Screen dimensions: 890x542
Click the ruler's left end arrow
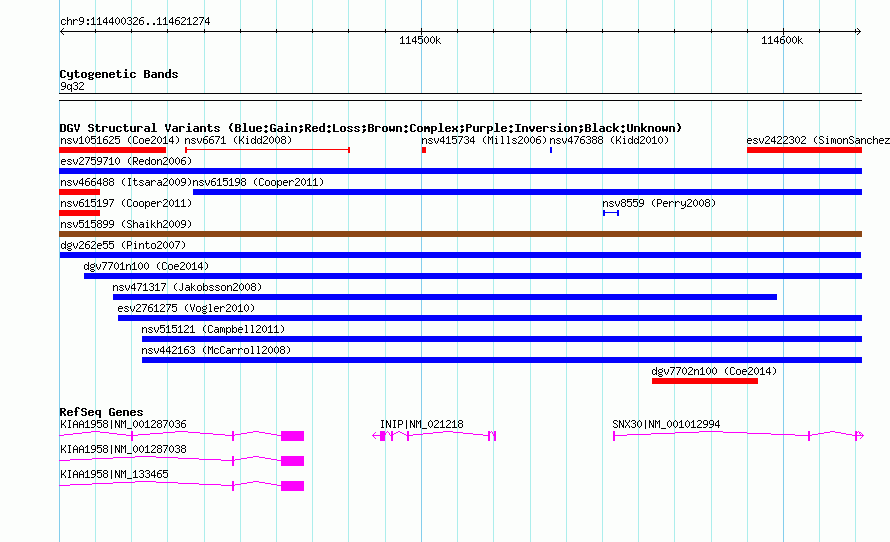[62, 32]
